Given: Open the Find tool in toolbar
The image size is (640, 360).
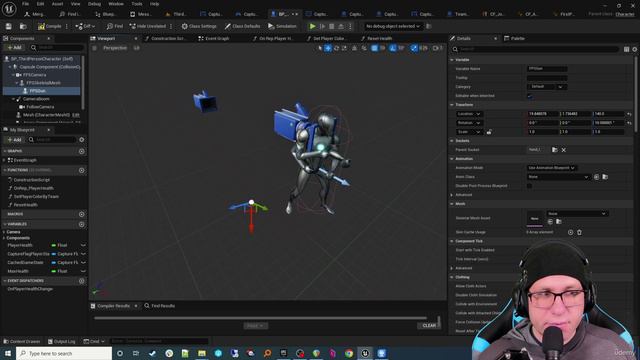Looking at the screenshot, I should point(115,26).
